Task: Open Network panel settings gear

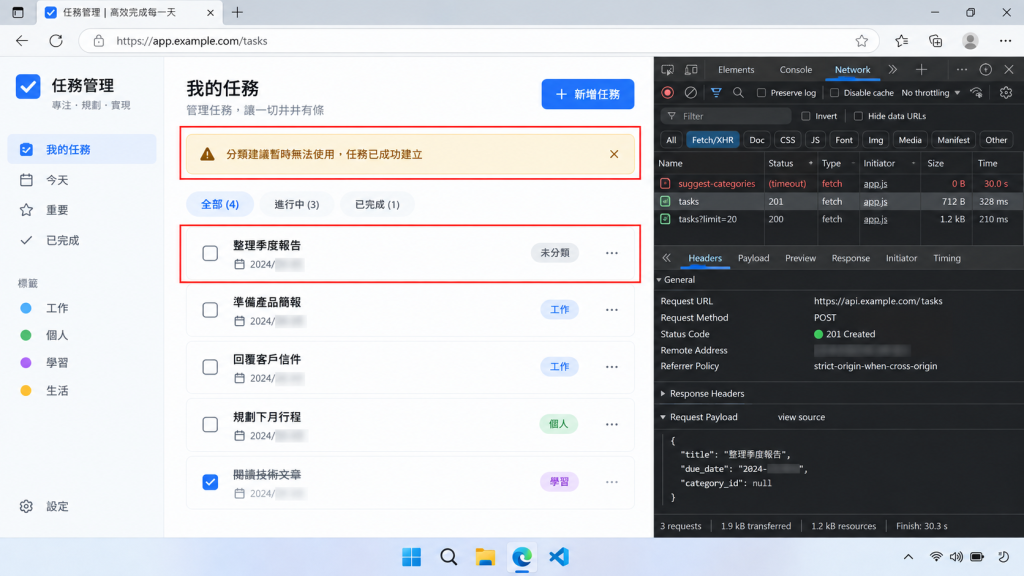Action: 1006,93
